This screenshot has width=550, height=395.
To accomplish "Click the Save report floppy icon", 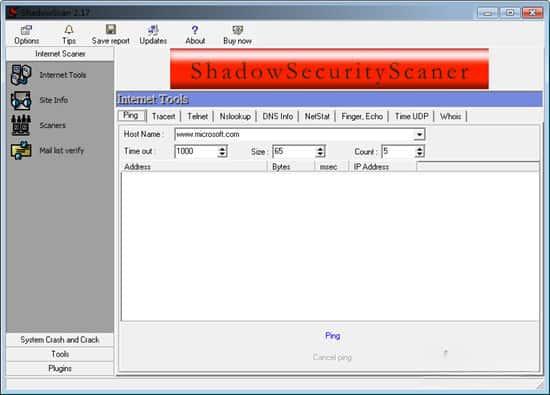I will click(x=111, y=29).
